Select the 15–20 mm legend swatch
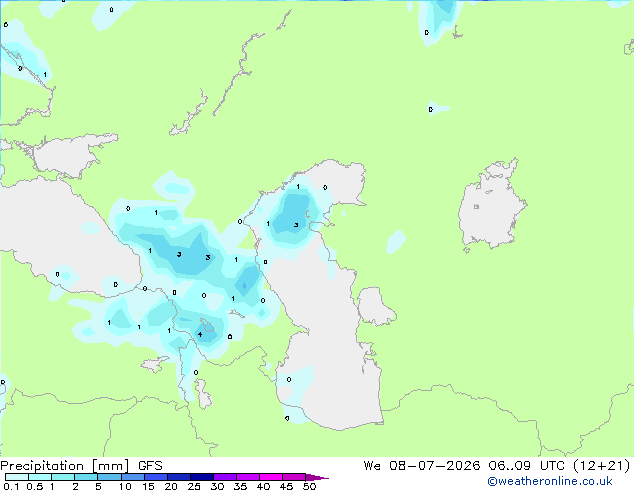The width and height of the screenshot is (634, 490). 156,477
